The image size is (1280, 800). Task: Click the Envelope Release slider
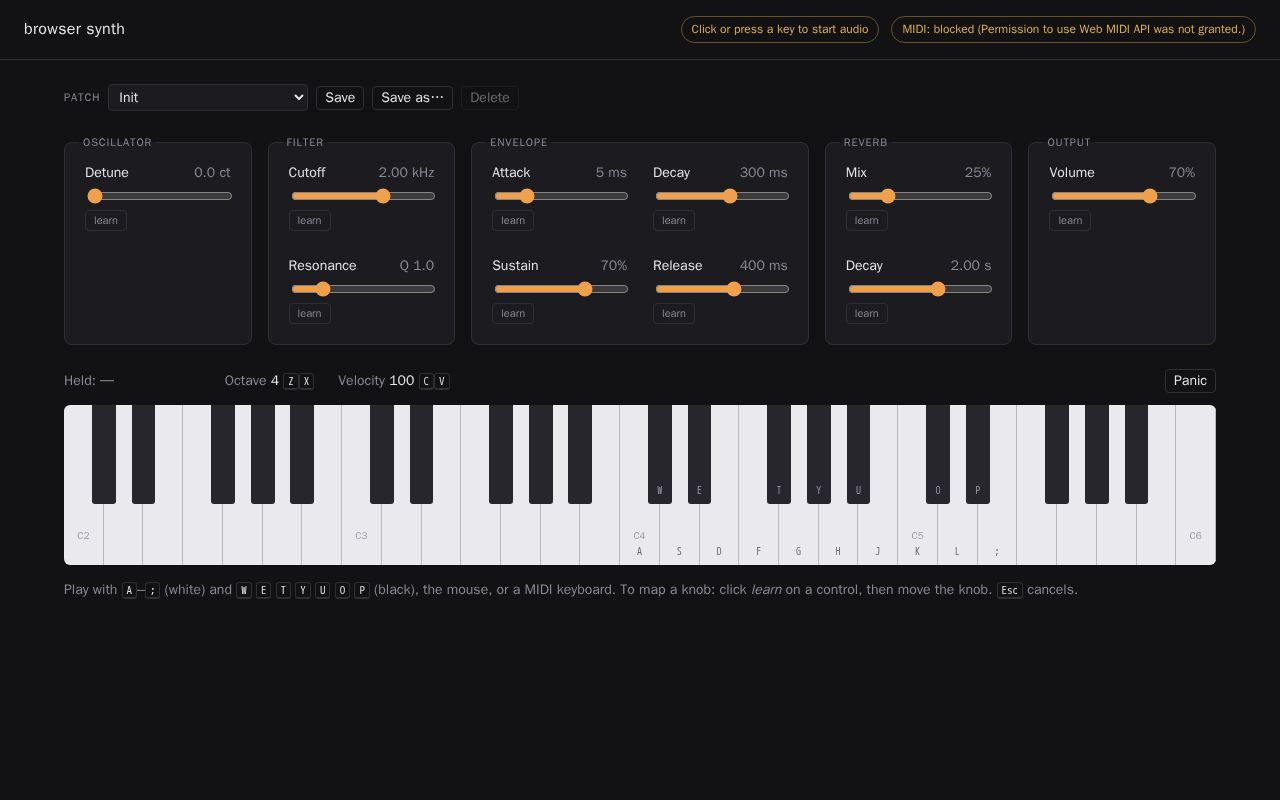coord(722,289)
